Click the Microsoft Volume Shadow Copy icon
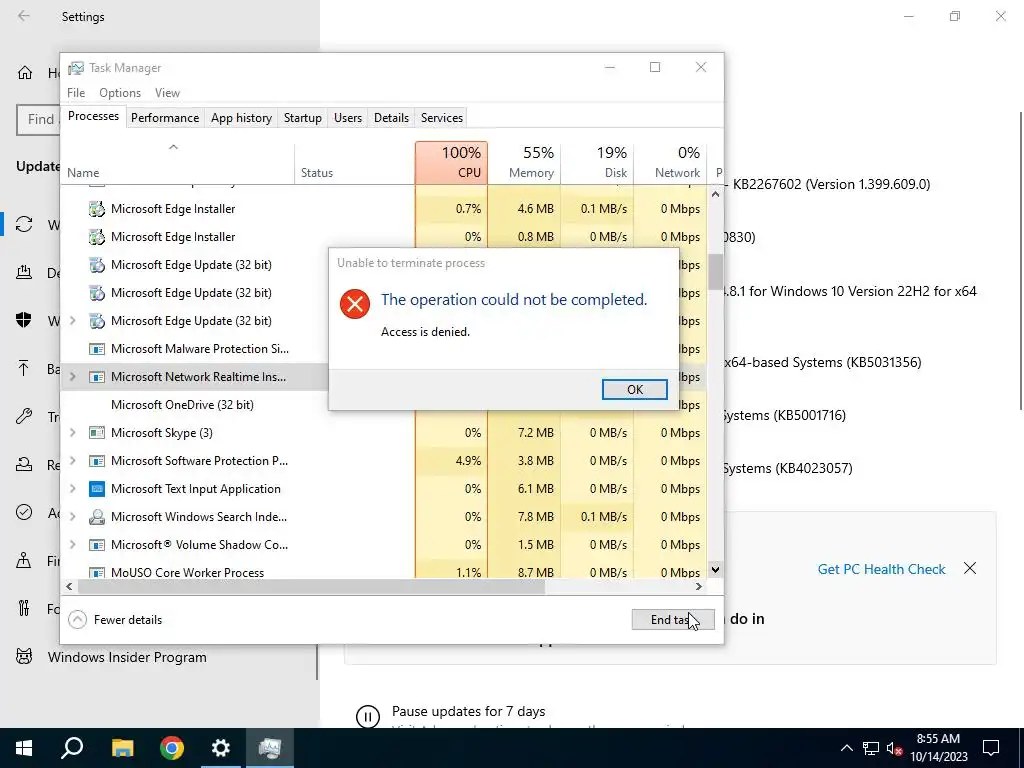 pos(97,545)
